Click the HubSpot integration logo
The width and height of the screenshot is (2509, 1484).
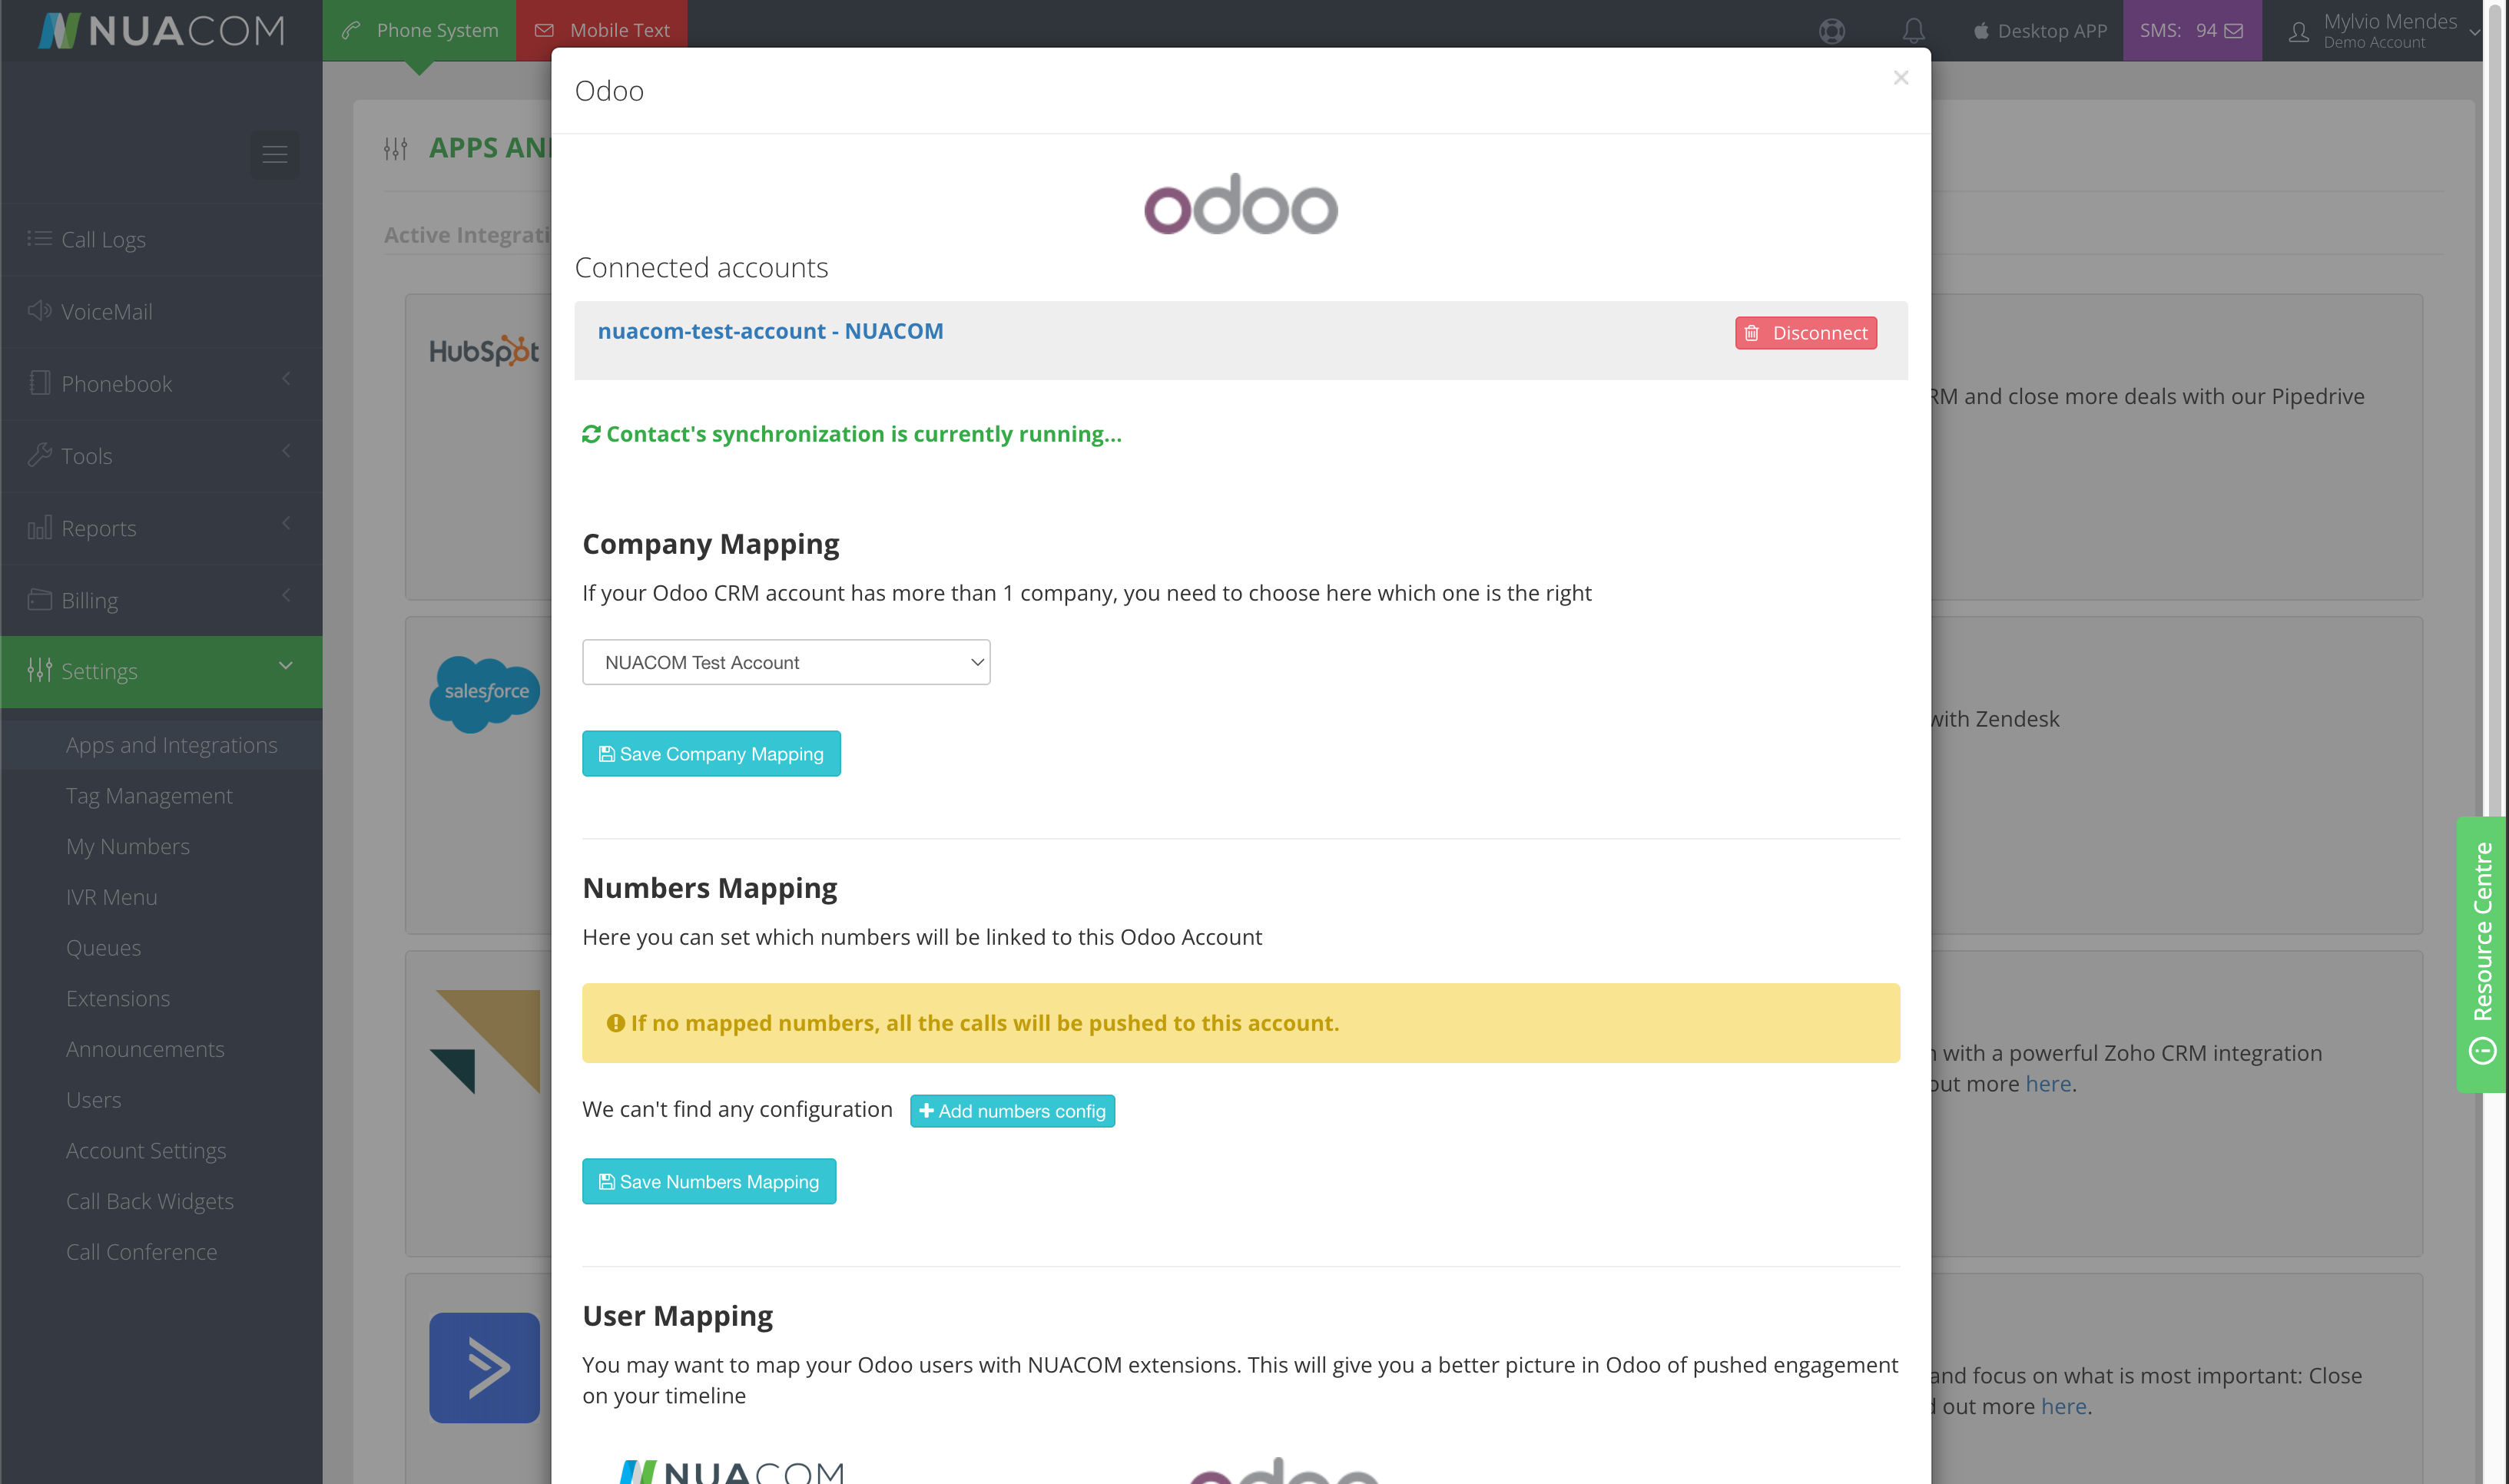[x=484, y=351]
